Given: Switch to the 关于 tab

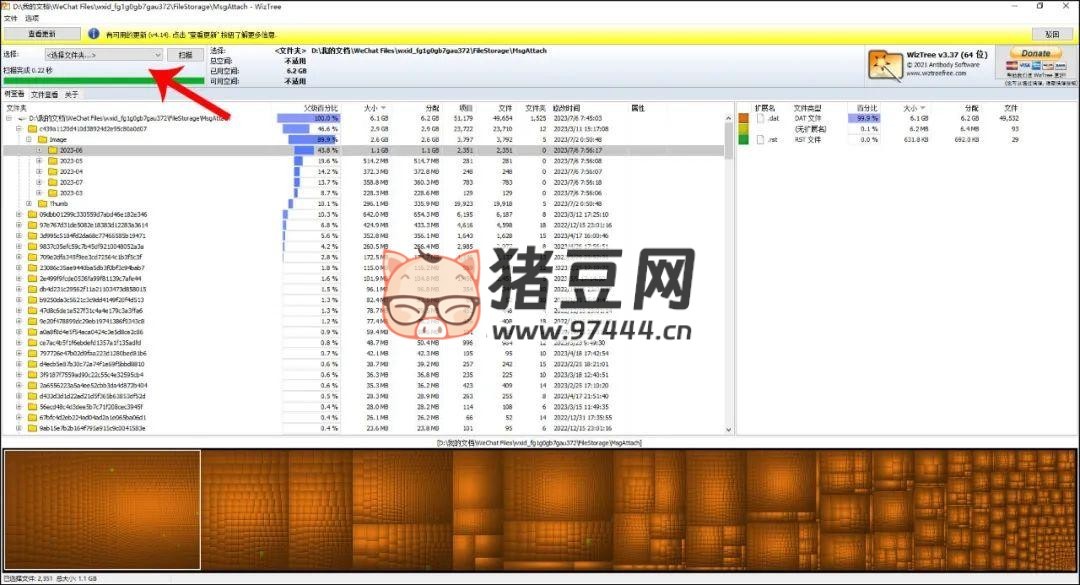Looking at the screenshot, I should coord(71,95).
